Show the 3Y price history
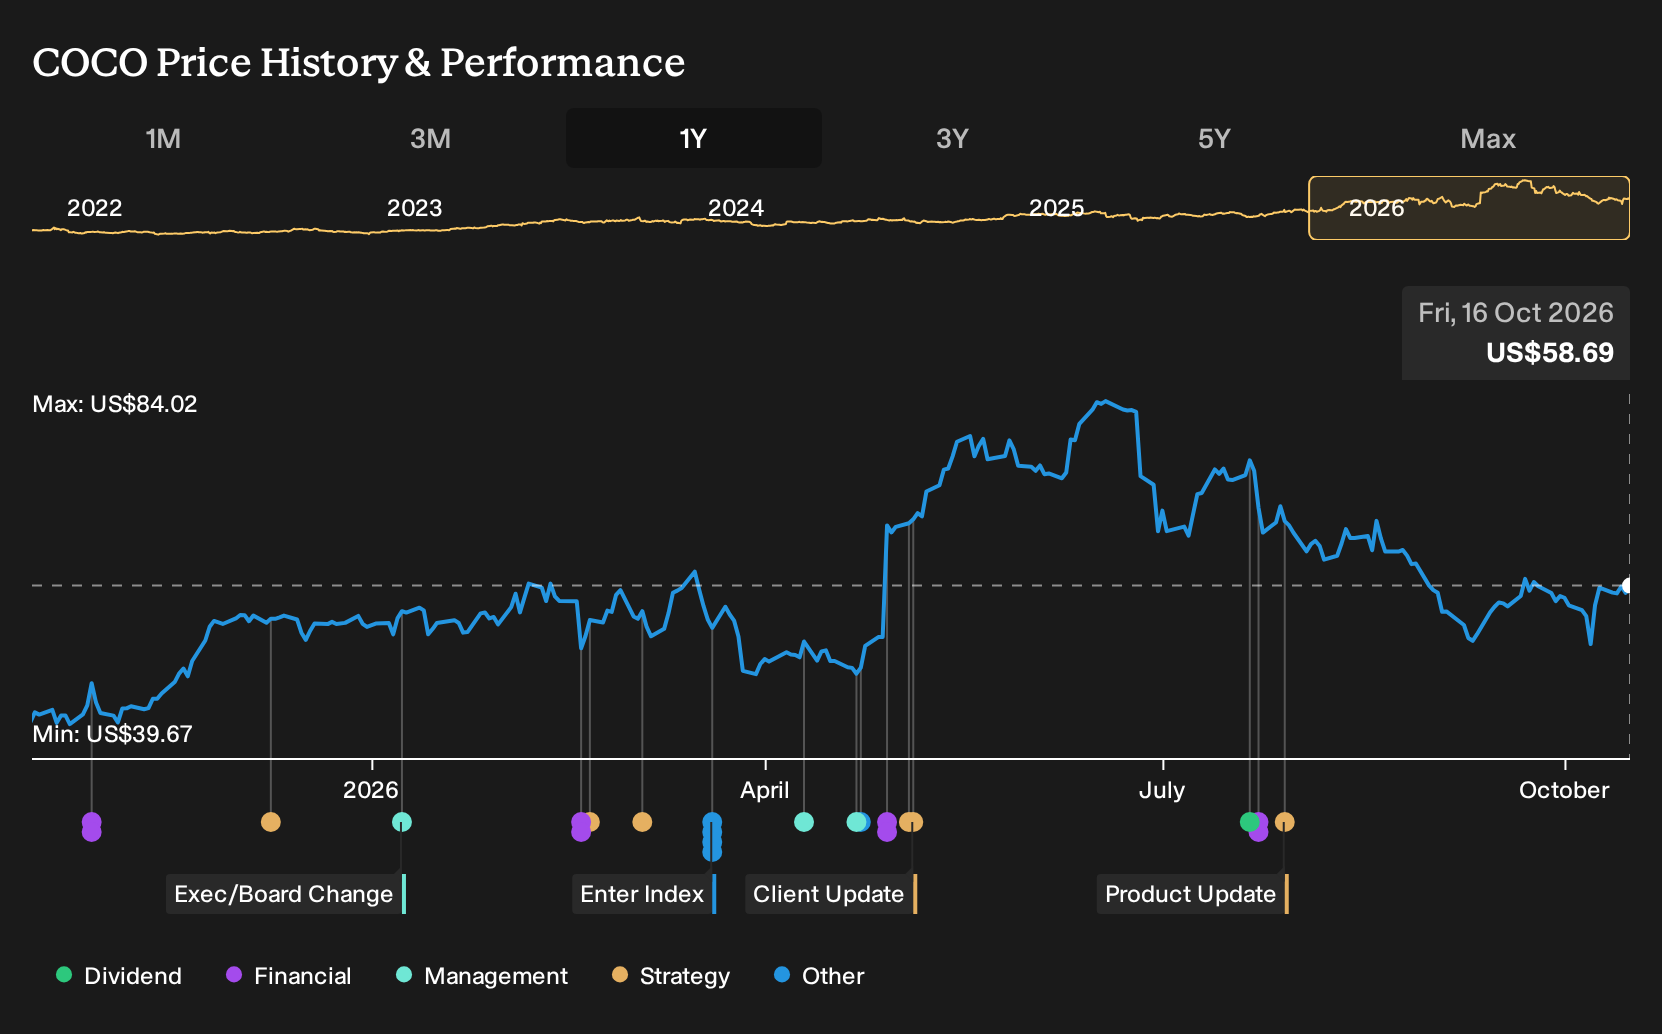 coord(952,138)
